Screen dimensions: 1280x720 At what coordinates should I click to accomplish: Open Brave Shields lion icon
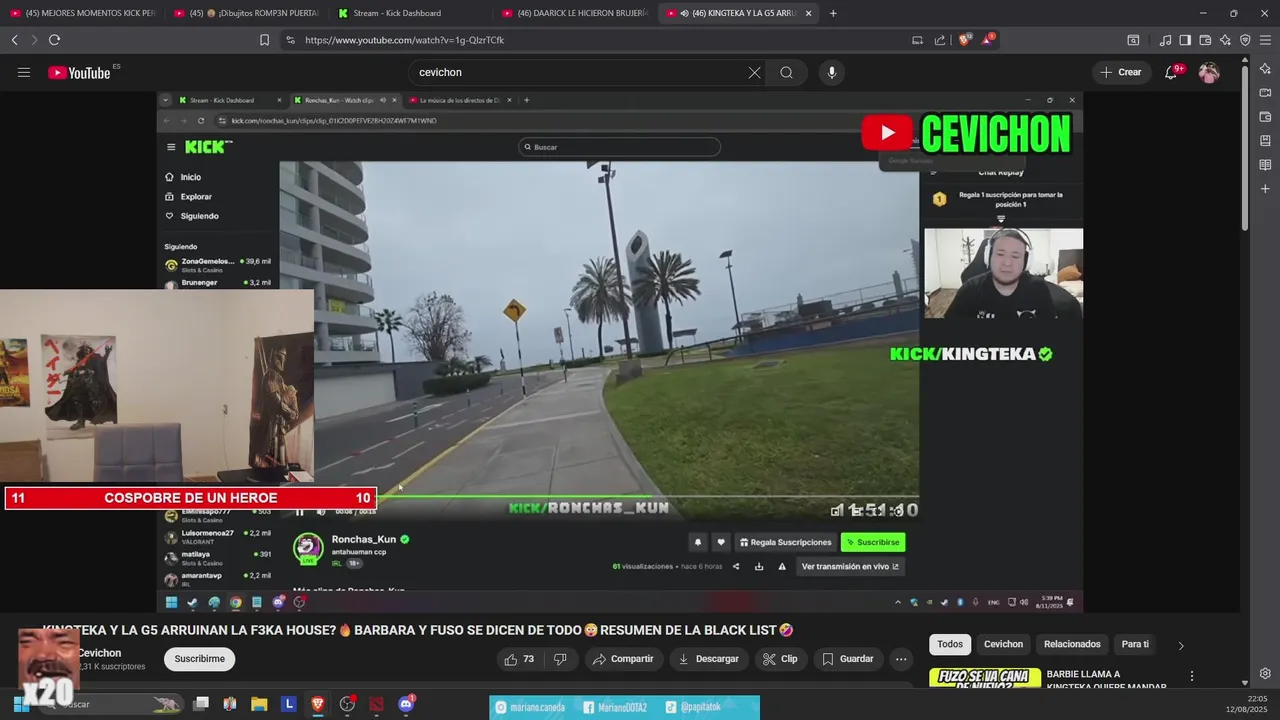(964, 40)
